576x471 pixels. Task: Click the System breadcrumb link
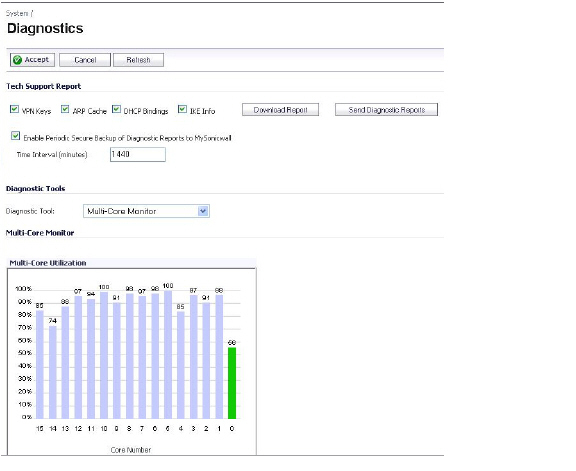click(x=17, y=14)
